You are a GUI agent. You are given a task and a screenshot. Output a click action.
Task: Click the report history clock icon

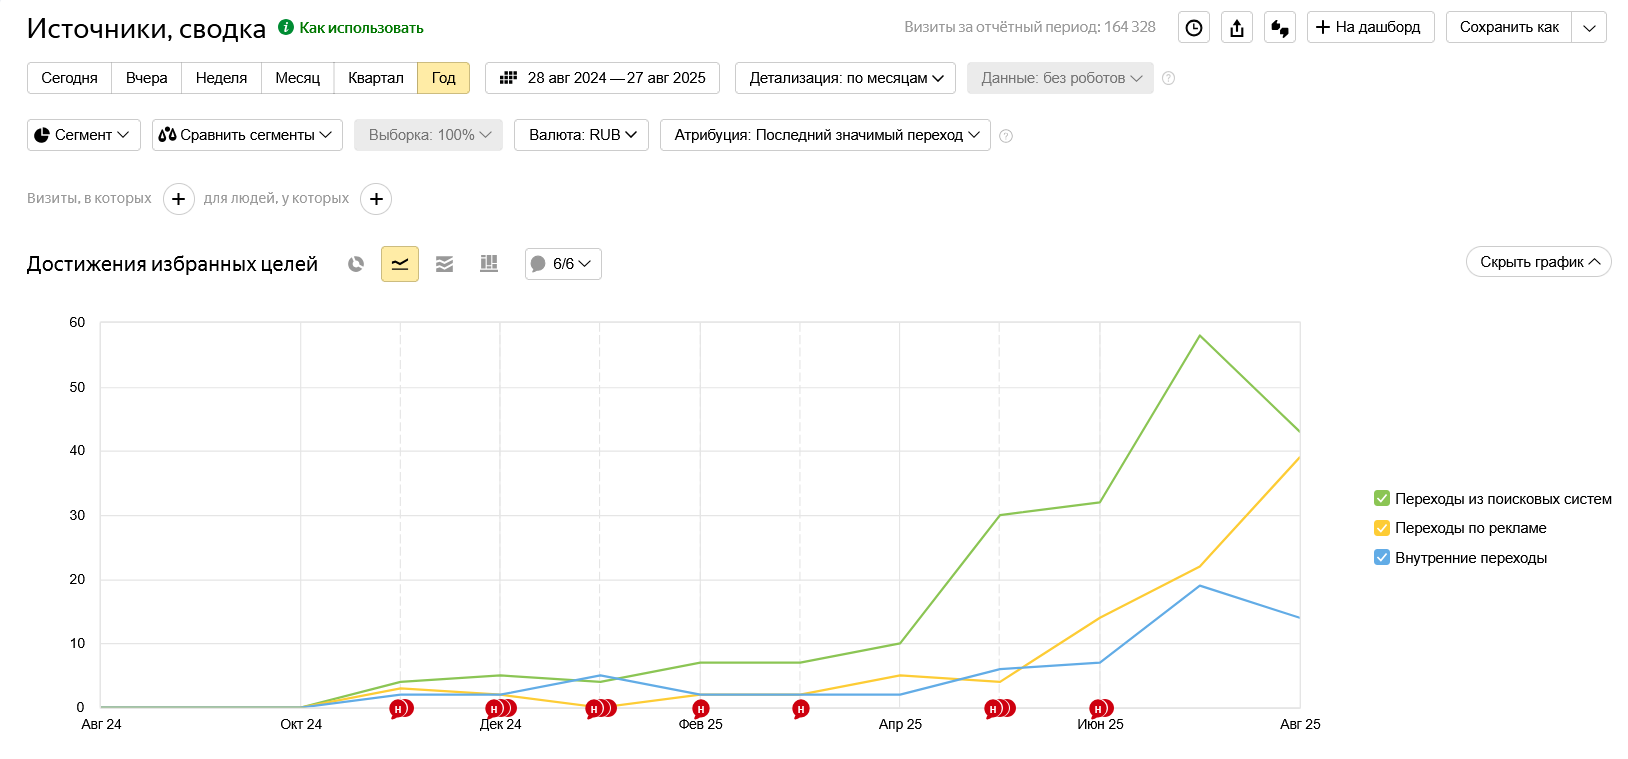[x=1194, y=28]
